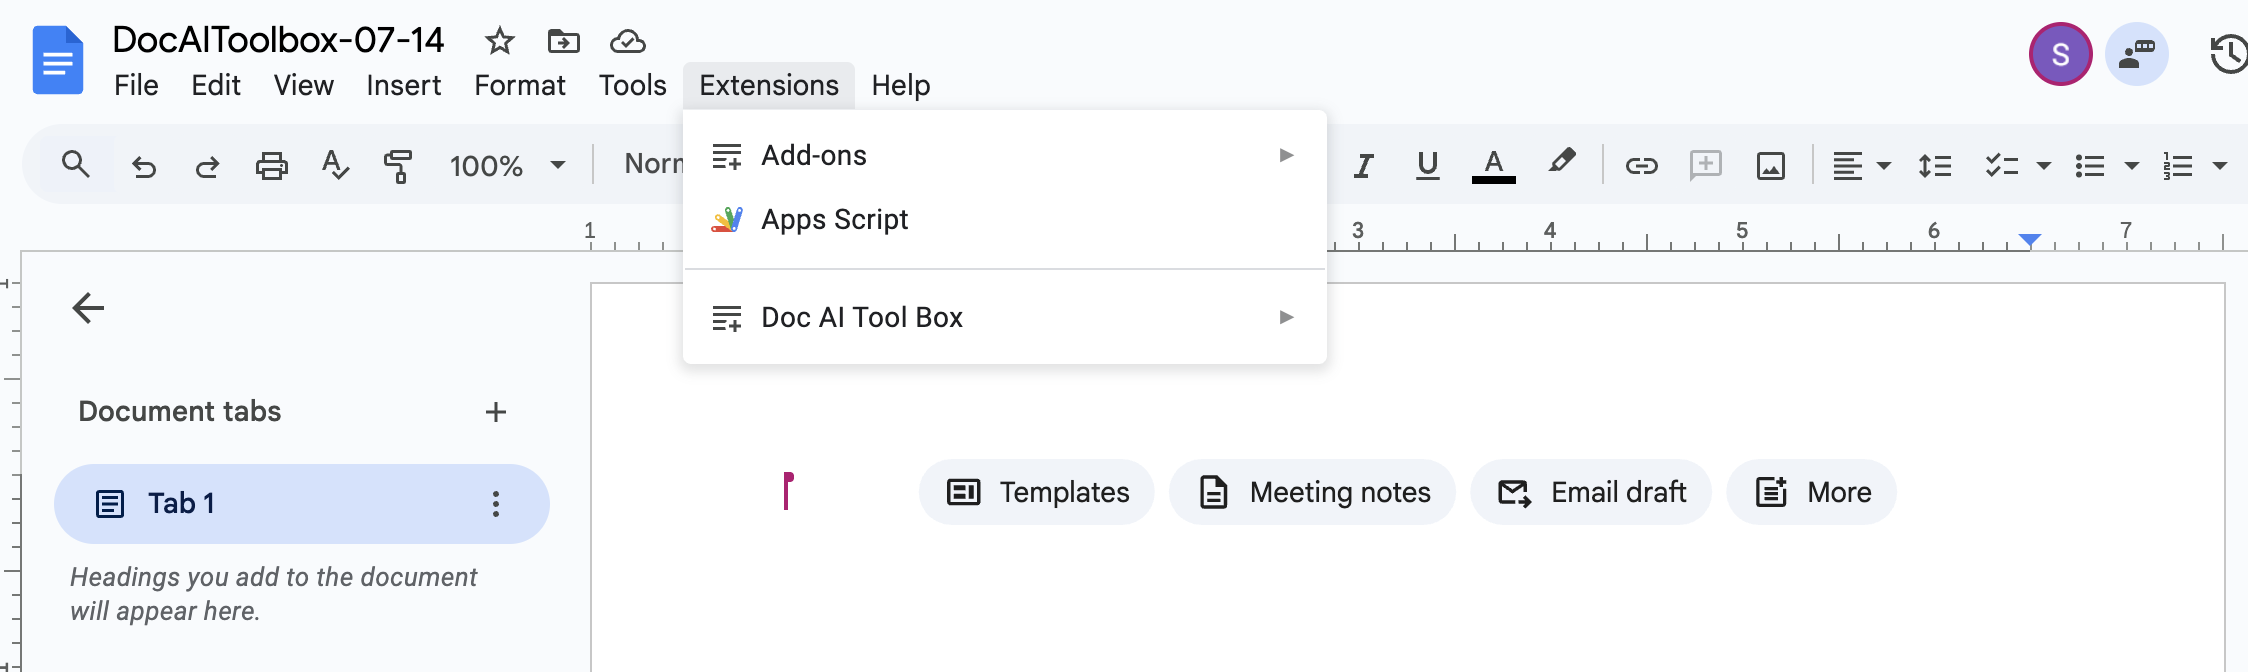The image size is (2248, 672).
Task: Click the add comment icon
Action: tap(1705, 165)
